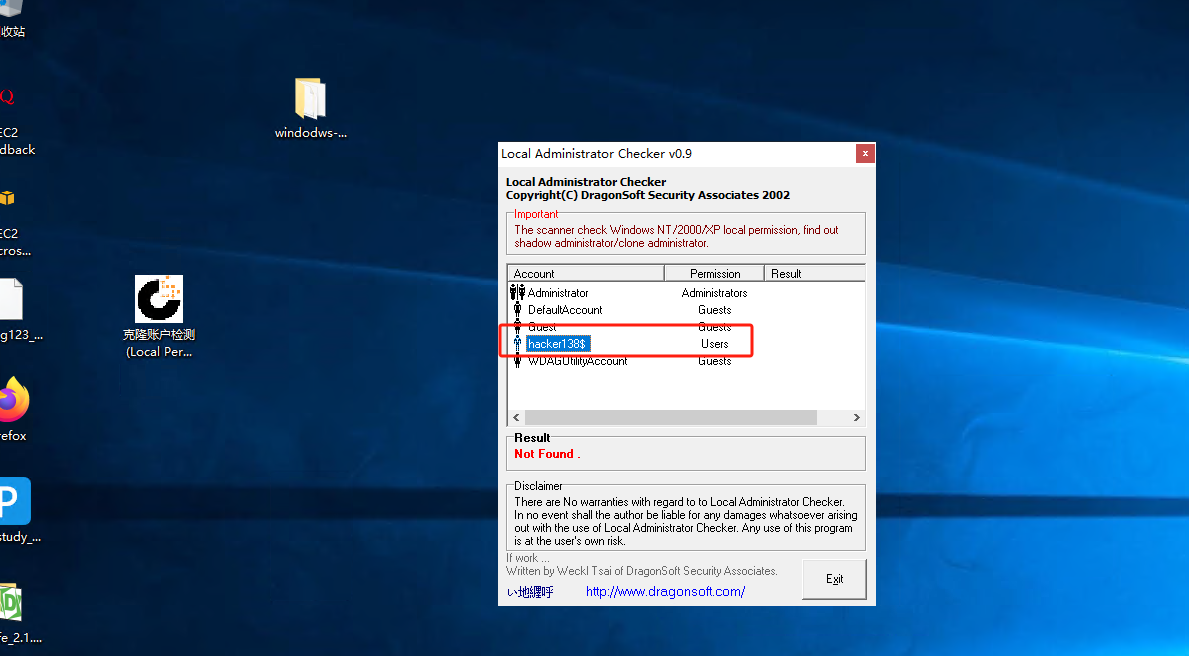The height and width of the screenshot is (656, 1189).
Task: Click the Guests permission for WDAGUtilityAccount
Action: (714, 361)
